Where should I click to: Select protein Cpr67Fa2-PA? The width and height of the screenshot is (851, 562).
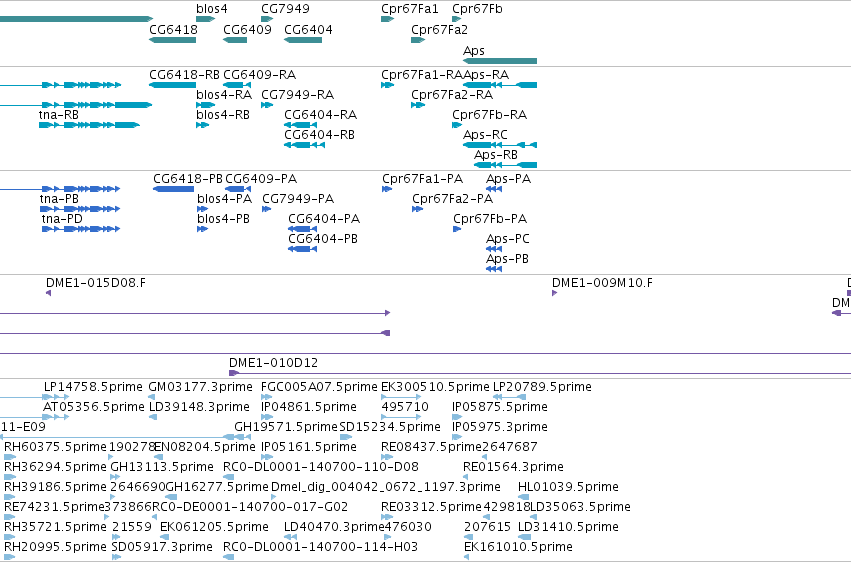coord(417,209)
